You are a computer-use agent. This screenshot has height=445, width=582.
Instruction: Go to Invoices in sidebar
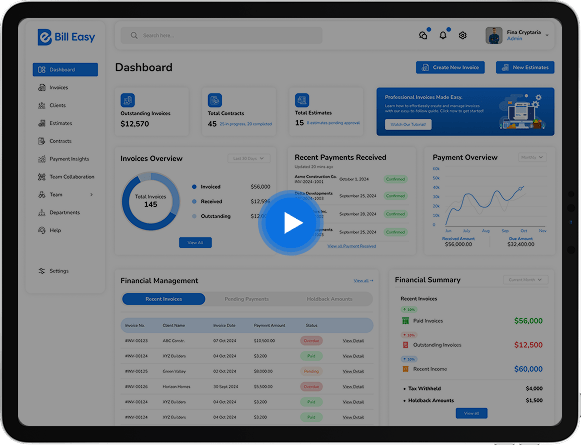(x=59, y=88)
